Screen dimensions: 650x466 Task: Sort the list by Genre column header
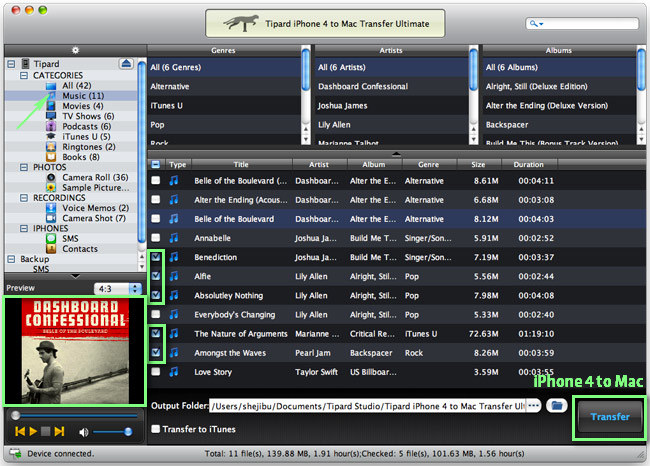[x=429, y=165]
